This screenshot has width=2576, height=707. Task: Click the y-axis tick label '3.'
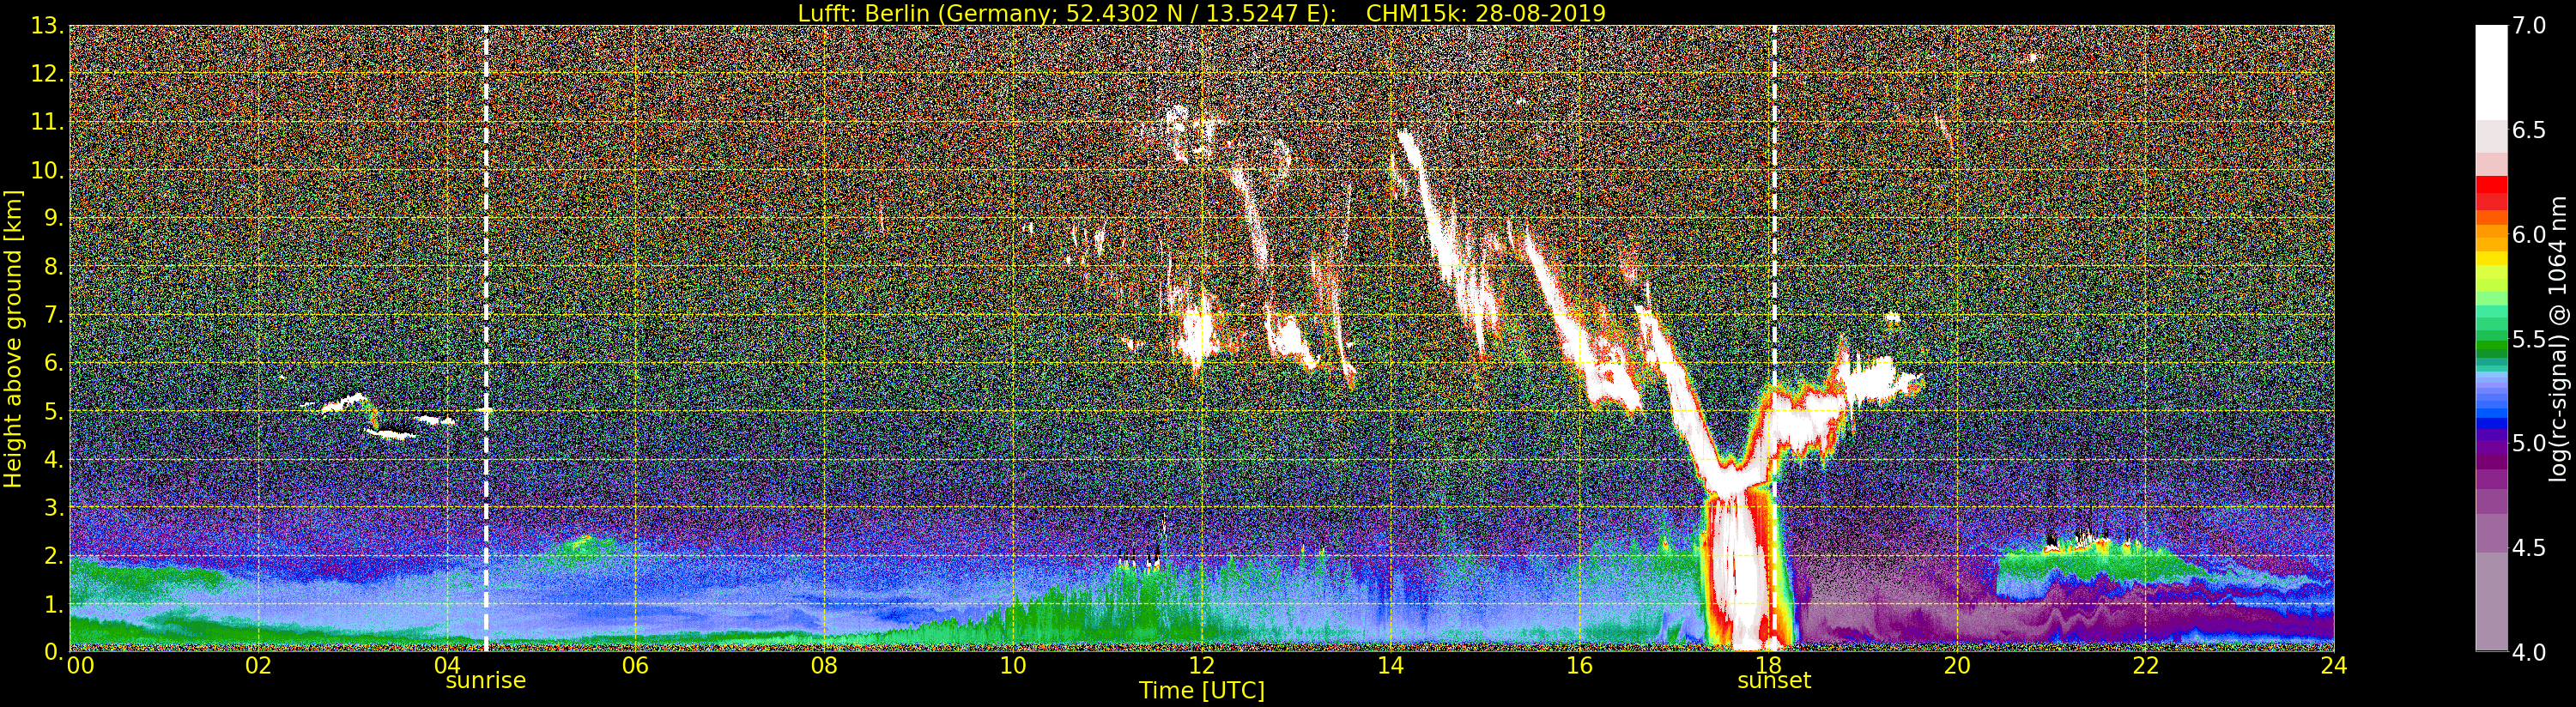click(x=52, y=507)
